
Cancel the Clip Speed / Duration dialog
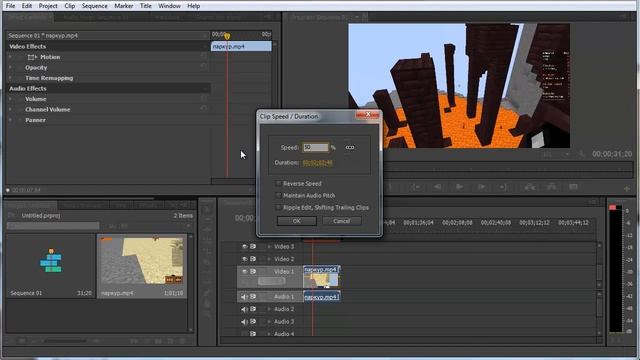(342, 221)
